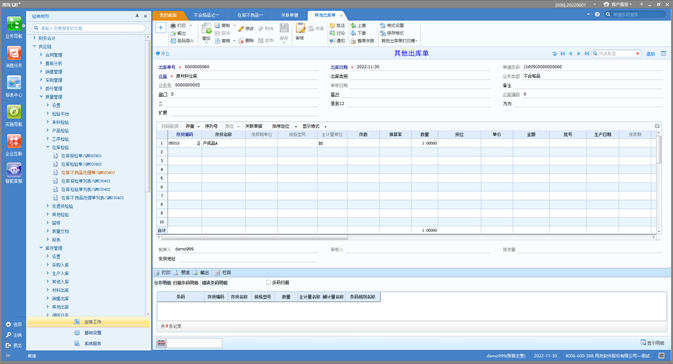Click the maximize-grid icon above the table
The height and width of the screenshot is (364, 673).
(657, 126)
